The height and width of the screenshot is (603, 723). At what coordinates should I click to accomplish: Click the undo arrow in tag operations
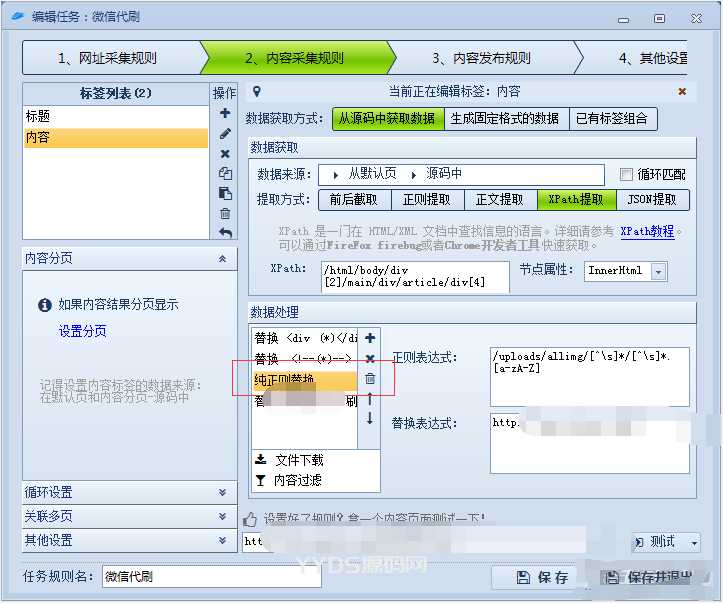[225, 232]
